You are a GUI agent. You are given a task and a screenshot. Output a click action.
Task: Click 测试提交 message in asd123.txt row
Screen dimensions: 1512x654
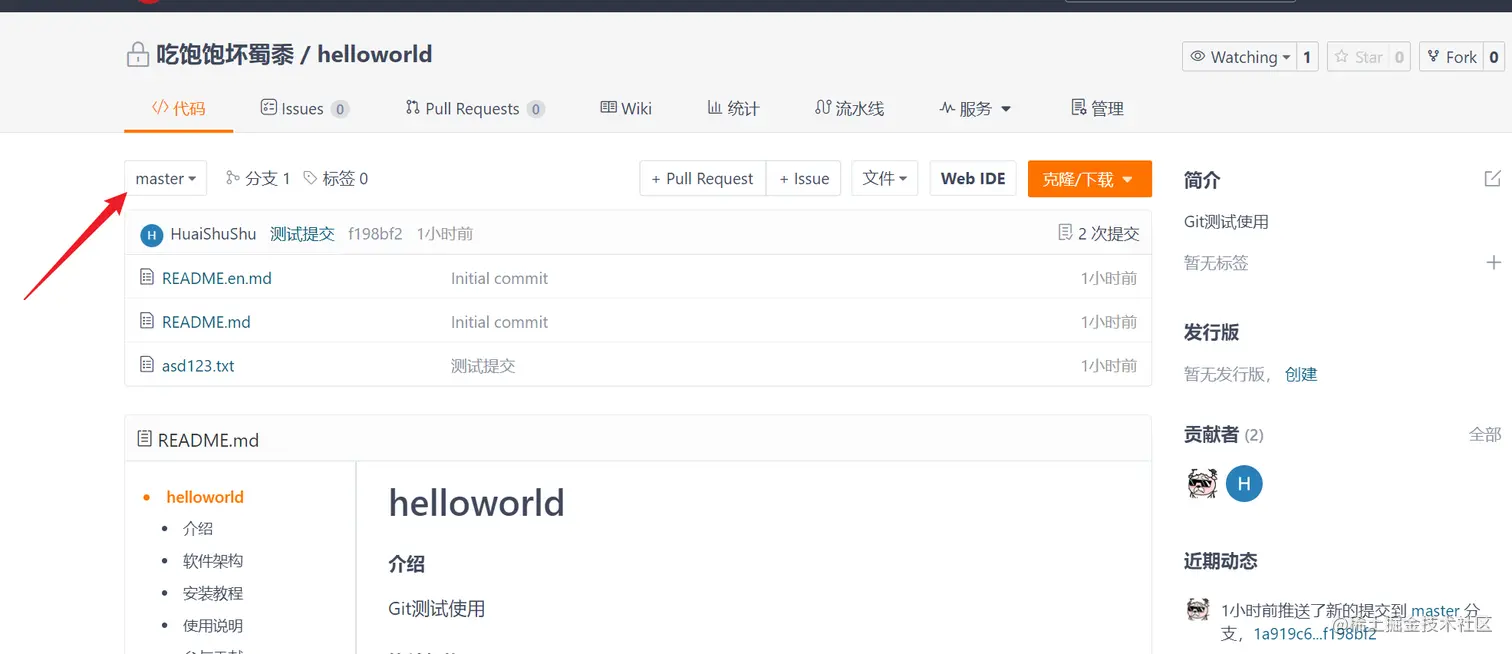click(483, 366)
